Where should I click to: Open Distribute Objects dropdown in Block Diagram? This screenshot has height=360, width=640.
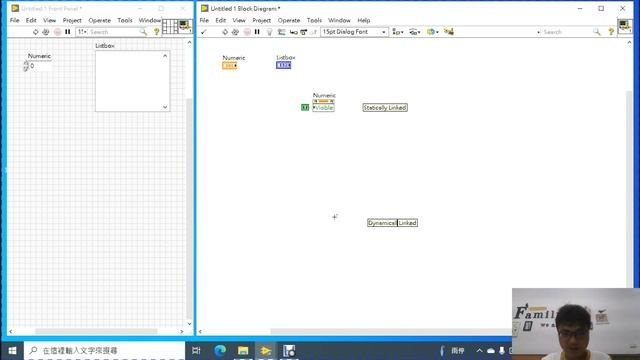[415, 32]
